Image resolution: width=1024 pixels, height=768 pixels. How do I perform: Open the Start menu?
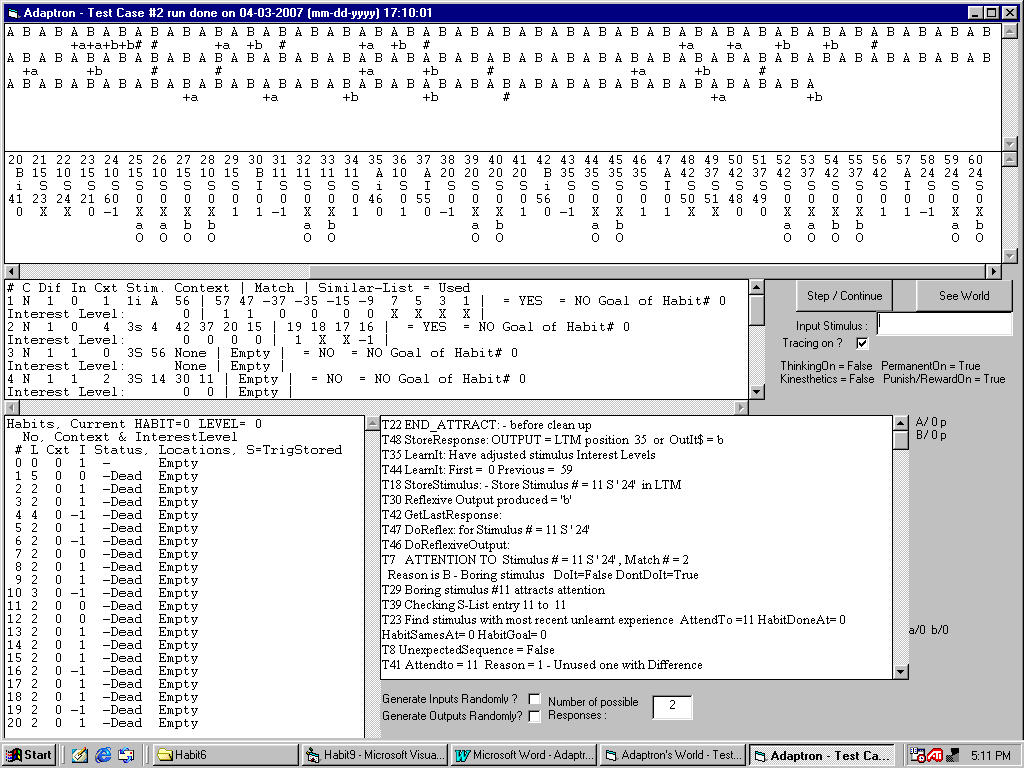tap(29, 755)
